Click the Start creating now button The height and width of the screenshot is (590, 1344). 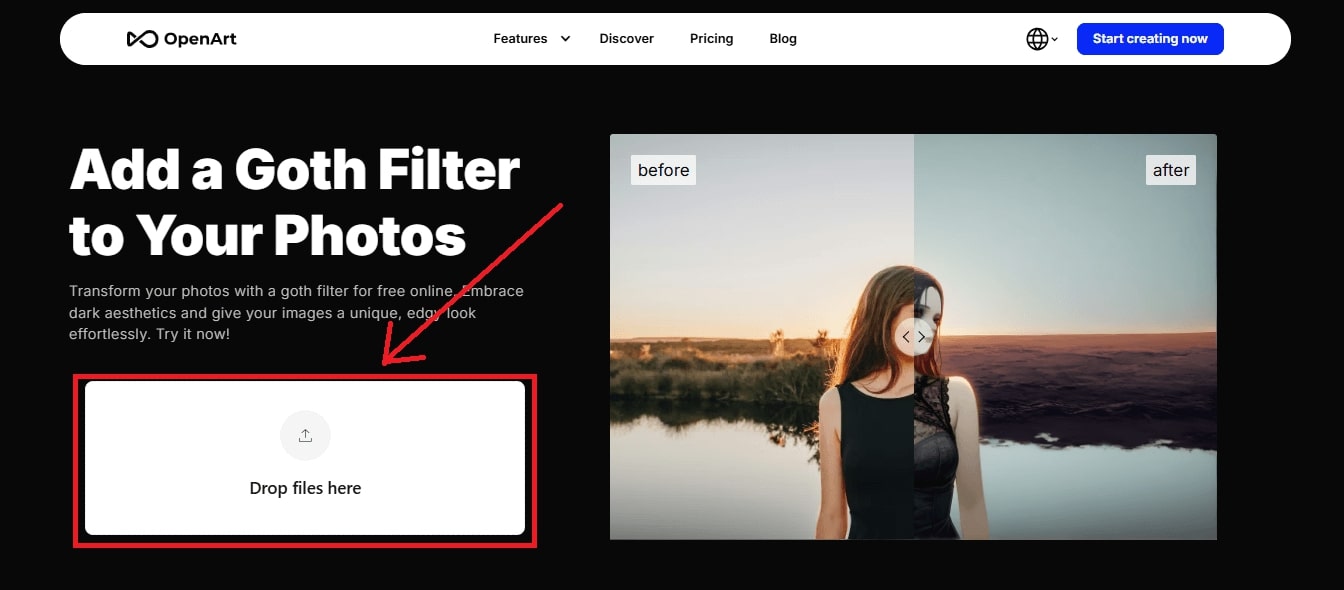point(1150,38)
